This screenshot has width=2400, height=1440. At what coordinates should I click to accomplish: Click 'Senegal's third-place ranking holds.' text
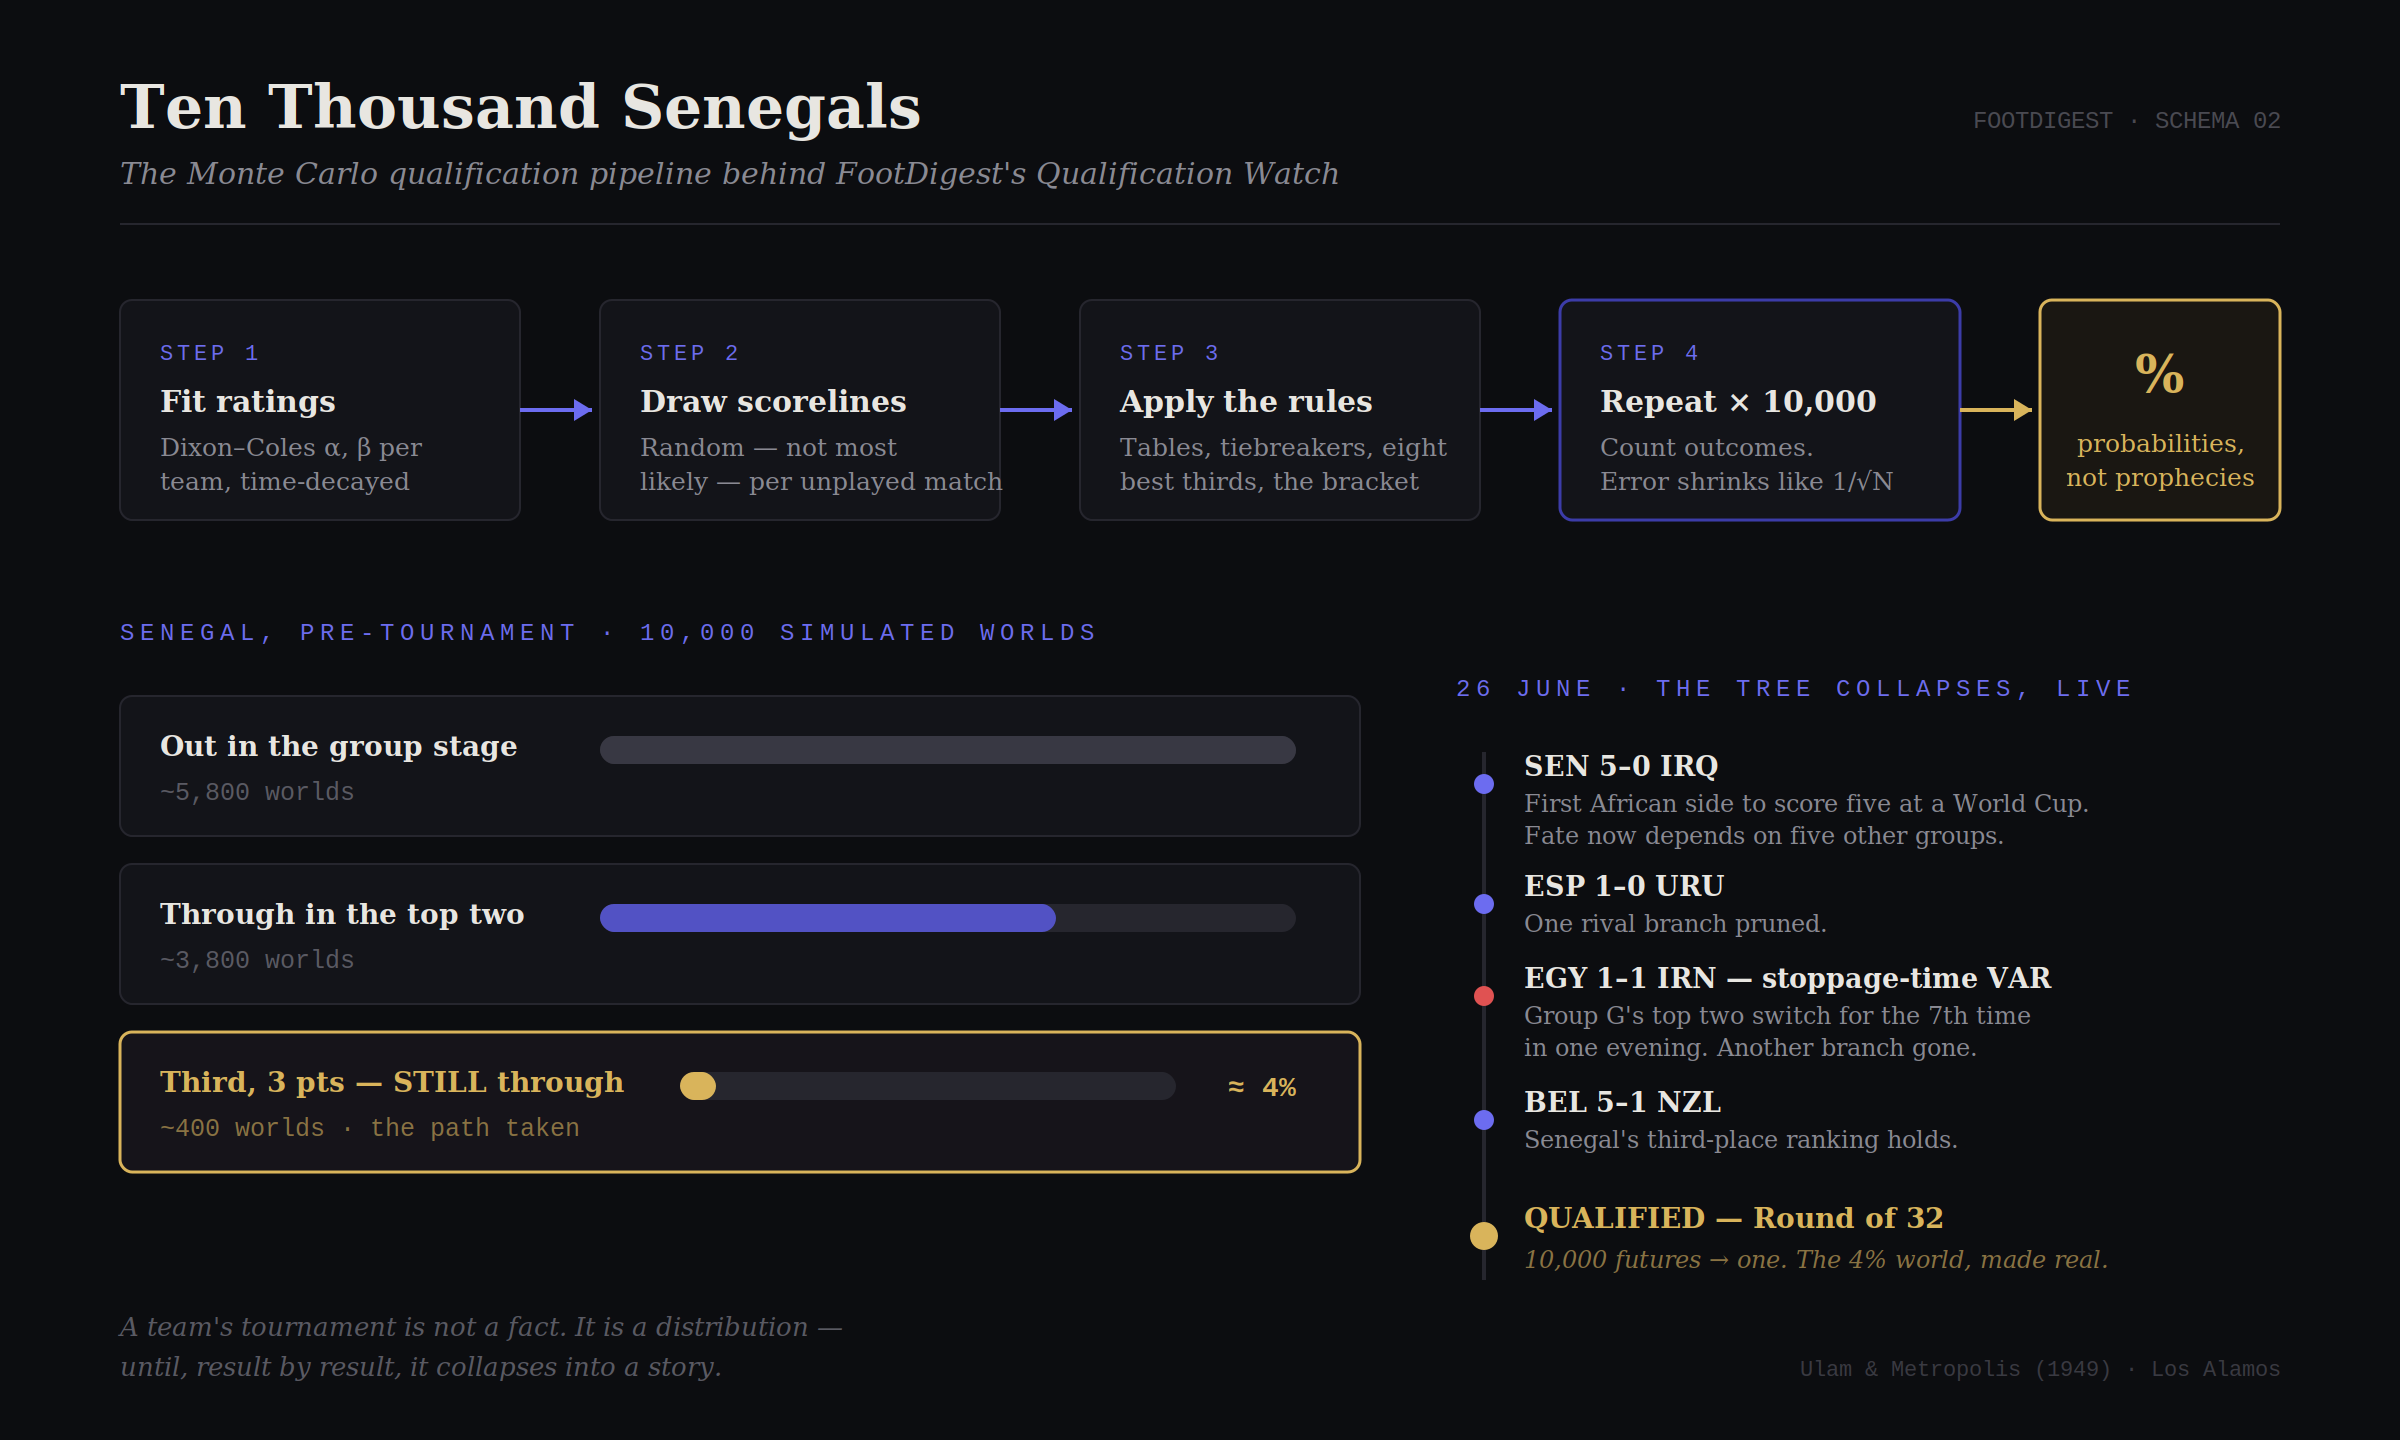[1741, 1140]
